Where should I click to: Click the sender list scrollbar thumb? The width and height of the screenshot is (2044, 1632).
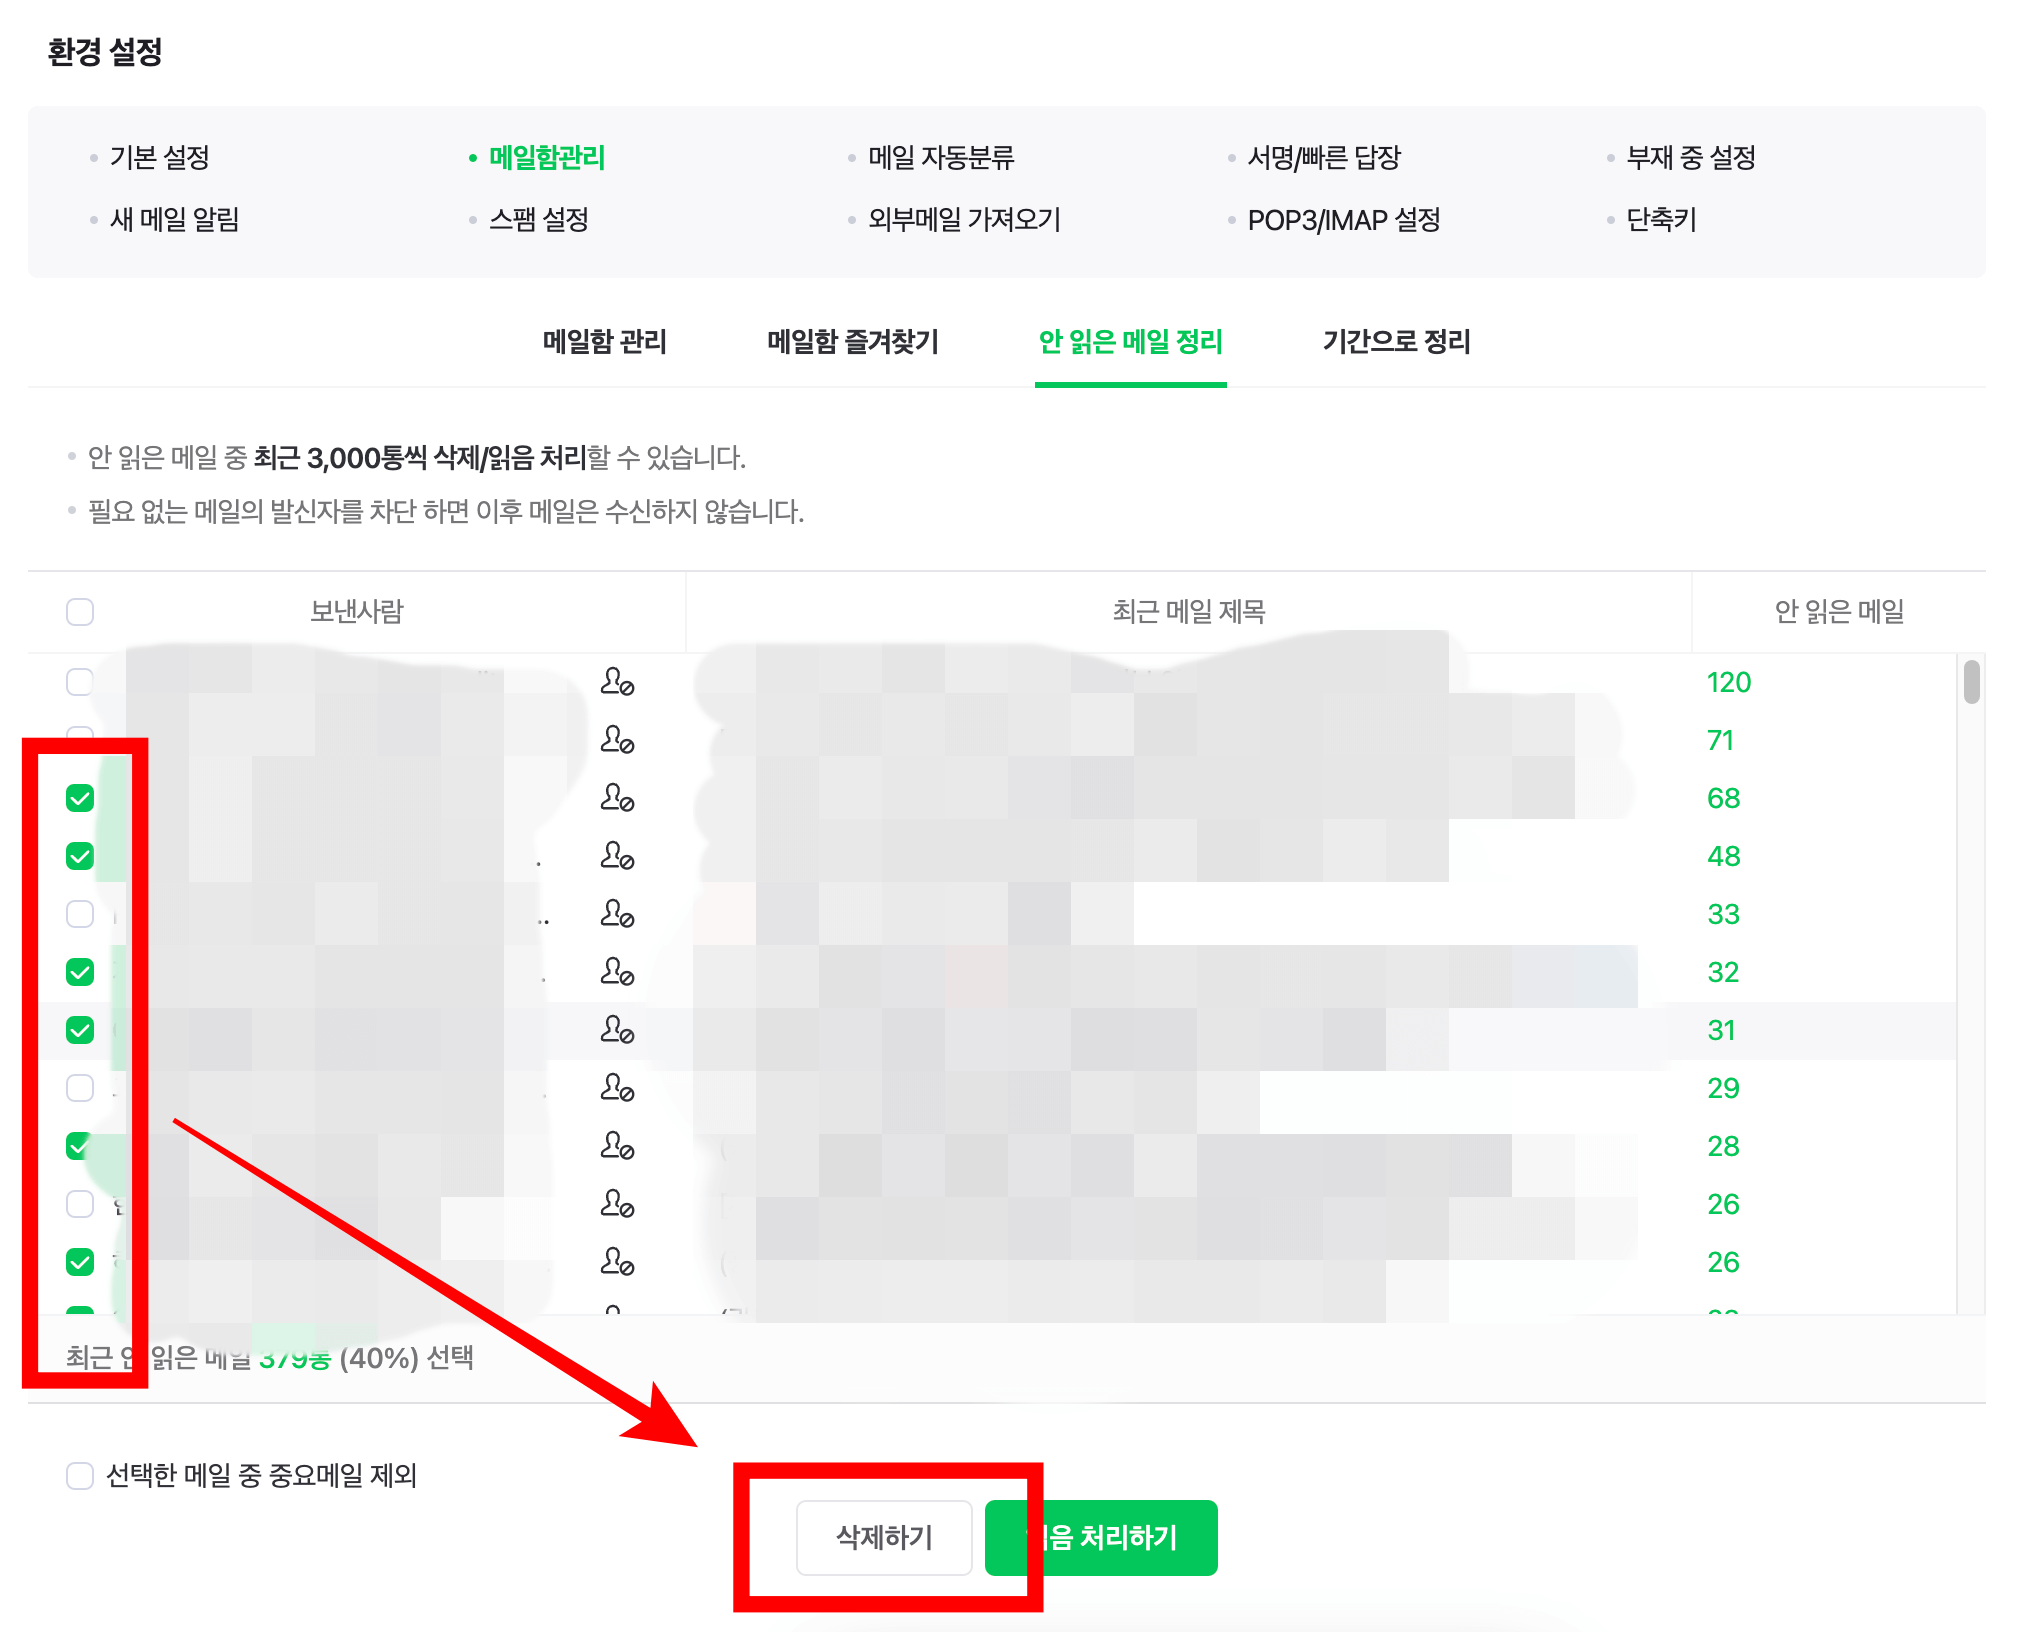click(1971, 682)
